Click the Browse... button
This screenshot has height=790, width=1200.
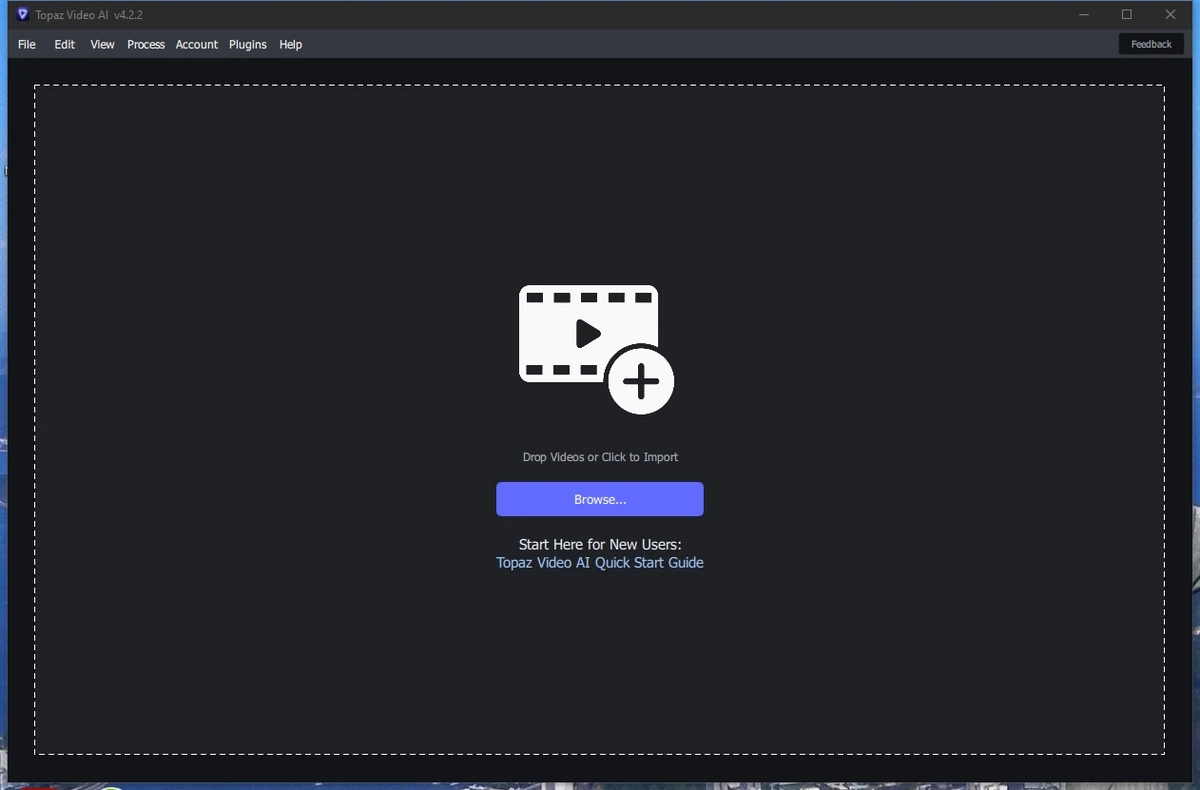tap(600, 499)
